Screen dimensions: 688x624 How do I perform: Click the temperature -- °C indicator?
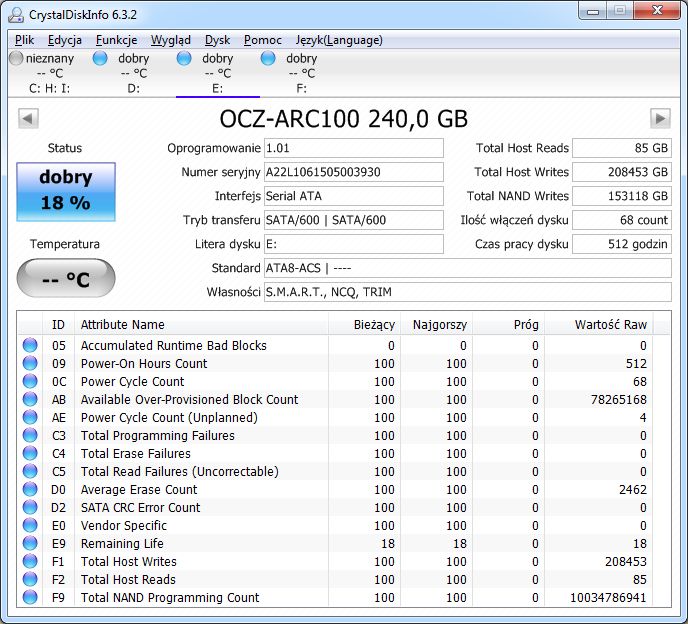(x=66, y=278)
